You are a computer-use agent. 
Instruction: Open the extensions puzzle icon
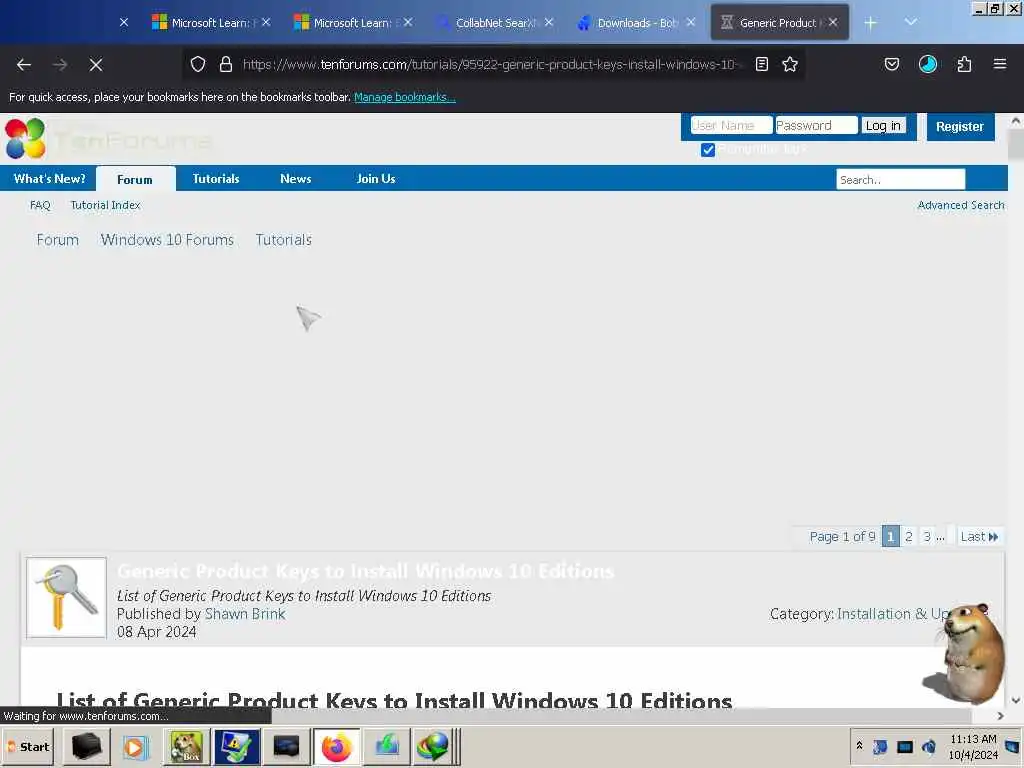click(964, 64)
